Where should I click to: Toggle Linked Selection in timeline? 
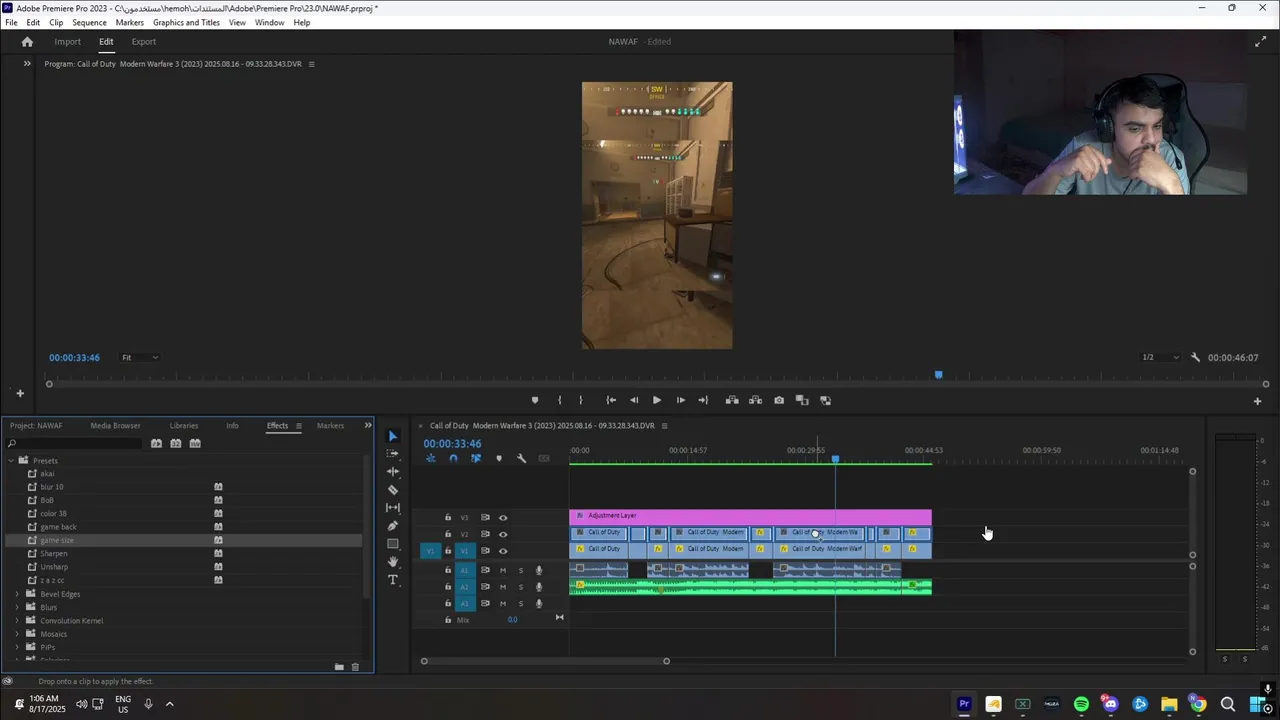(x=476, y=458)
